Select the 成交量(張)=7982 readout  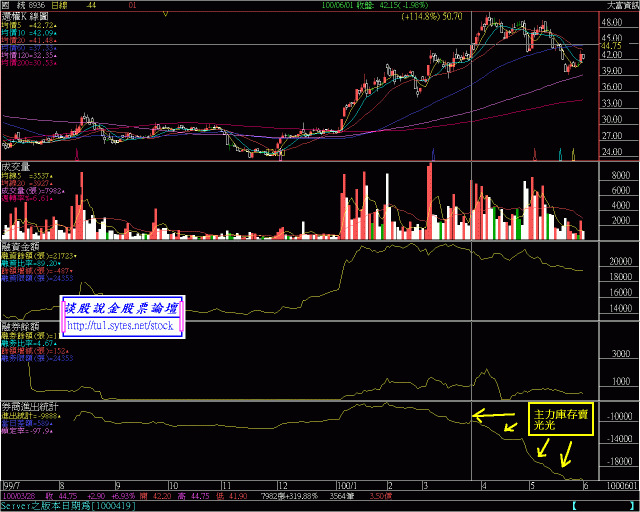33,191
